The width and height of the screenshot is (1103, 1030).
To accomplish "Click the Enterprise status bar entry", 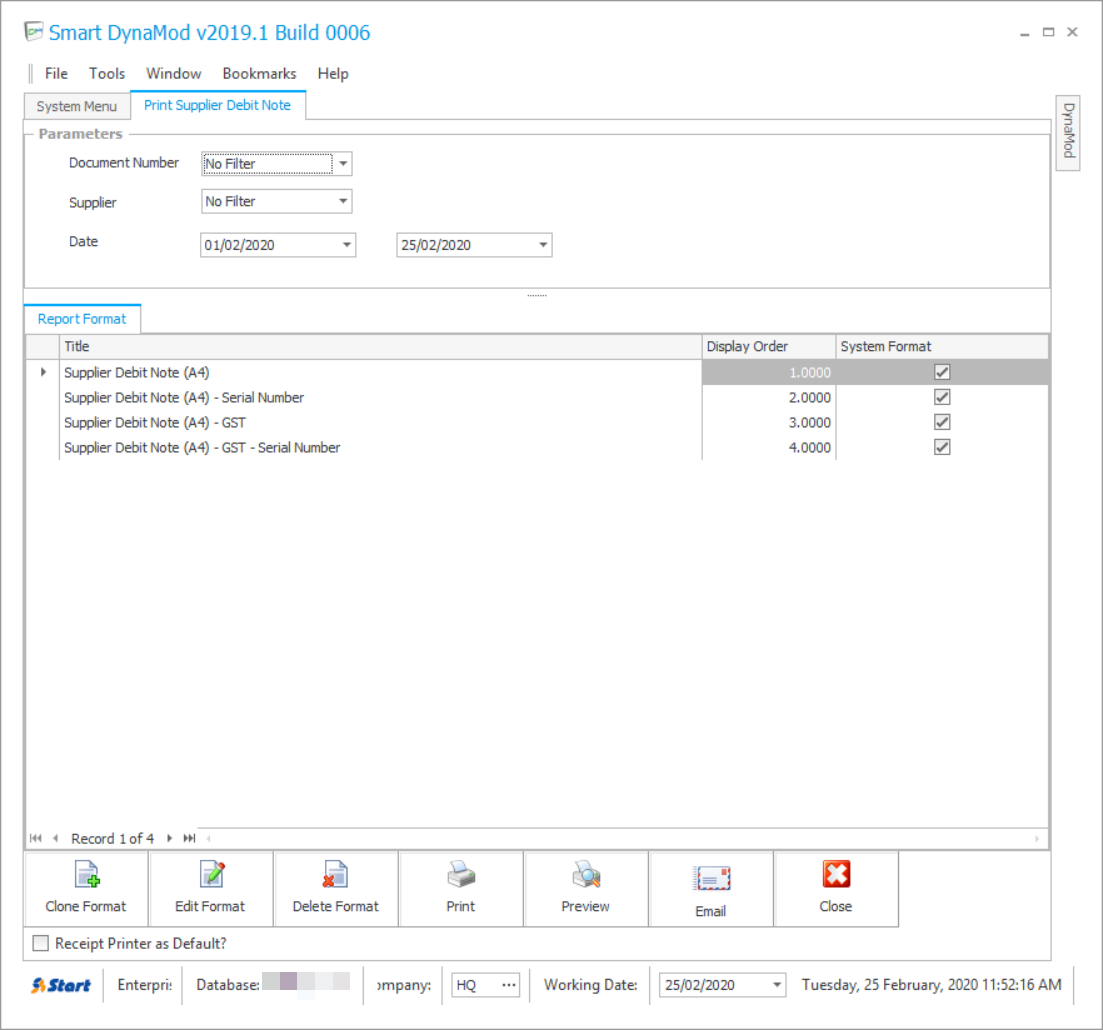I will (144, 985).
